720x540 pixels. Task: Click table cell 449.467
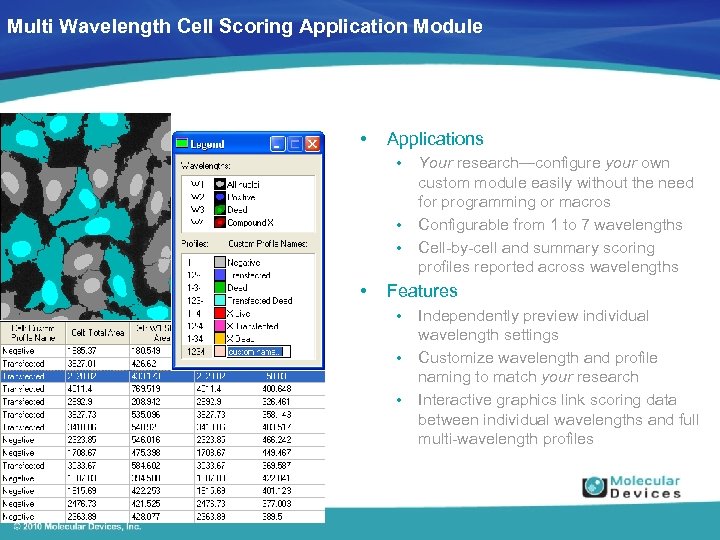pos(277,453)
